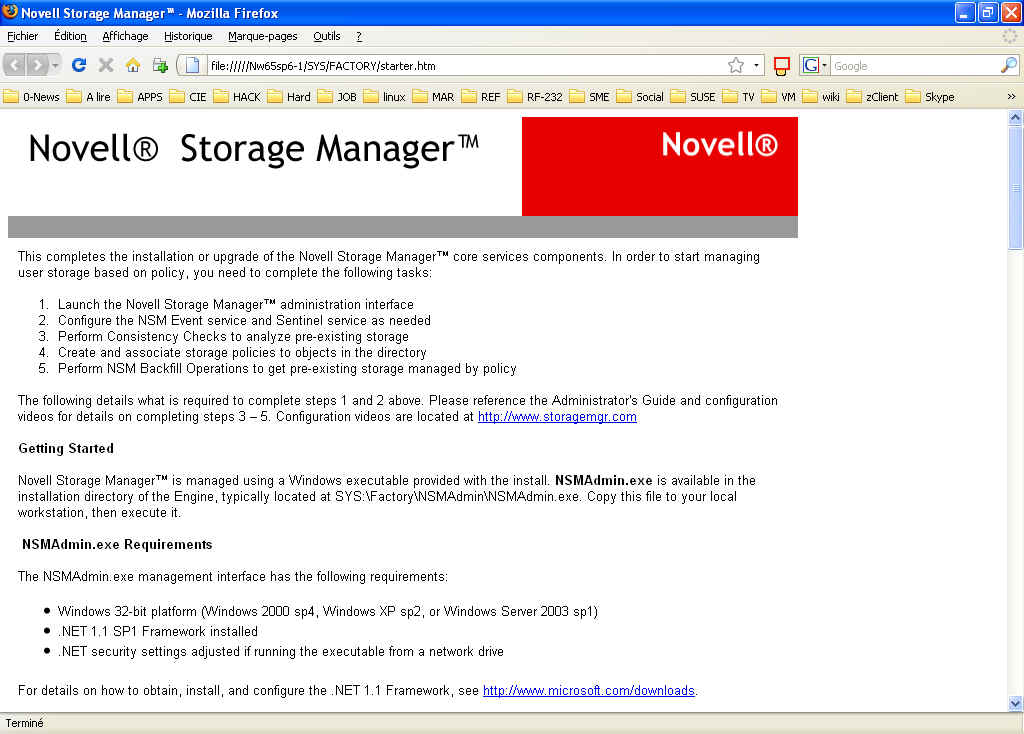Click ".NET 1.1 SP1 Framework installed" bullet

point(157,631)
